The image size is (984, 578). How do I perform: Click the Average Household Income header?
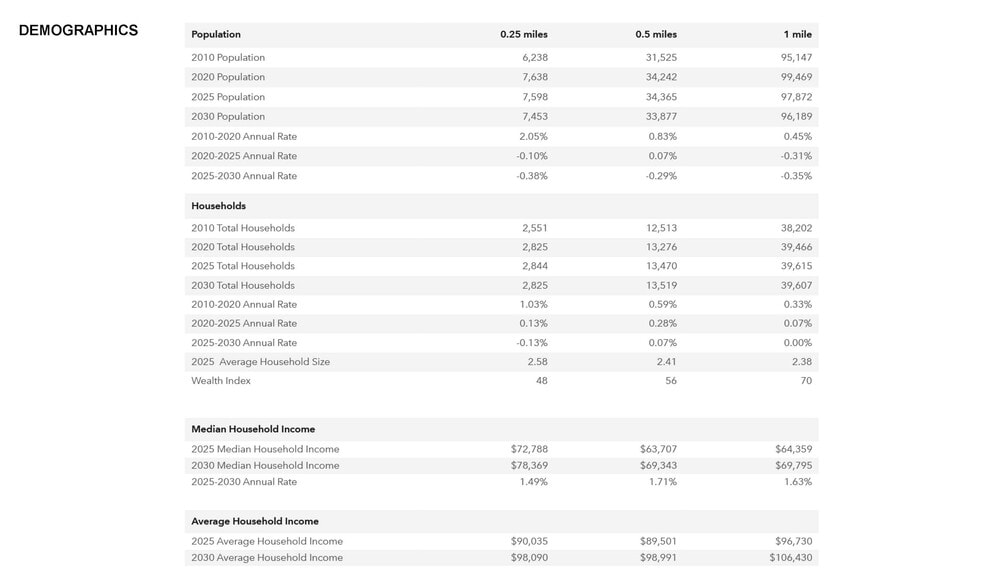click(x=255, y=522)
